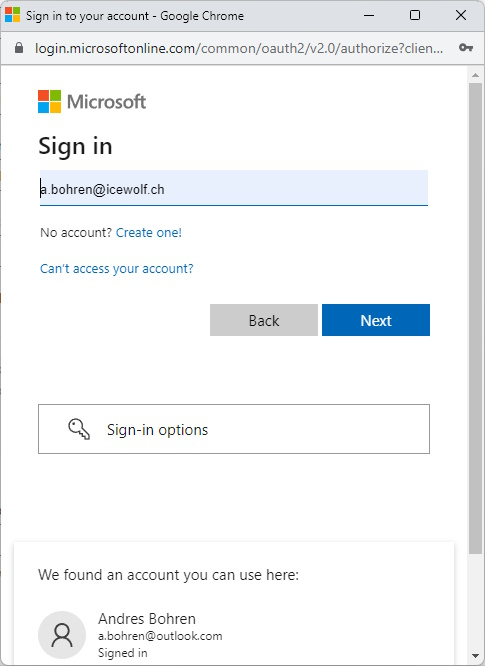The height and width of the screenshot is (666, 485).
Task: Click the scrollbar up arrow
Action: (475, 75)
